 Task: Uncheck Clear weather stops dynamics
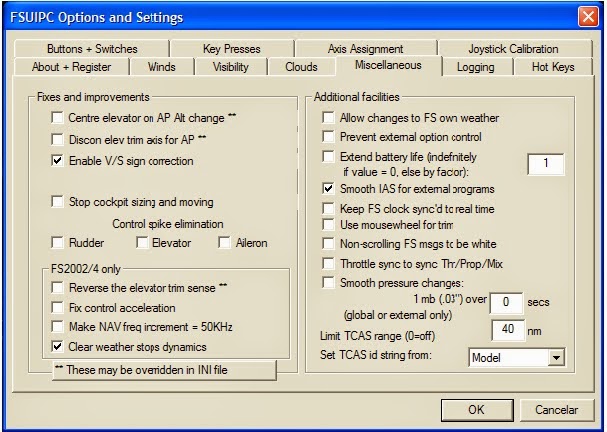point(57,346)
